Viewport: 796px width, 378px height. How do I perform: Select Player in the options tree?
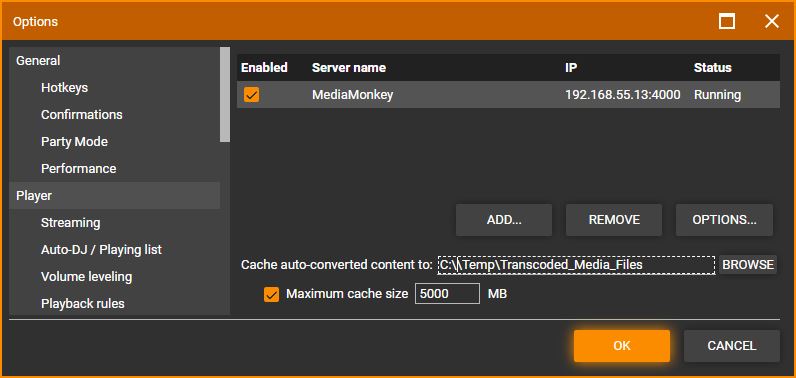pos(114,195)
